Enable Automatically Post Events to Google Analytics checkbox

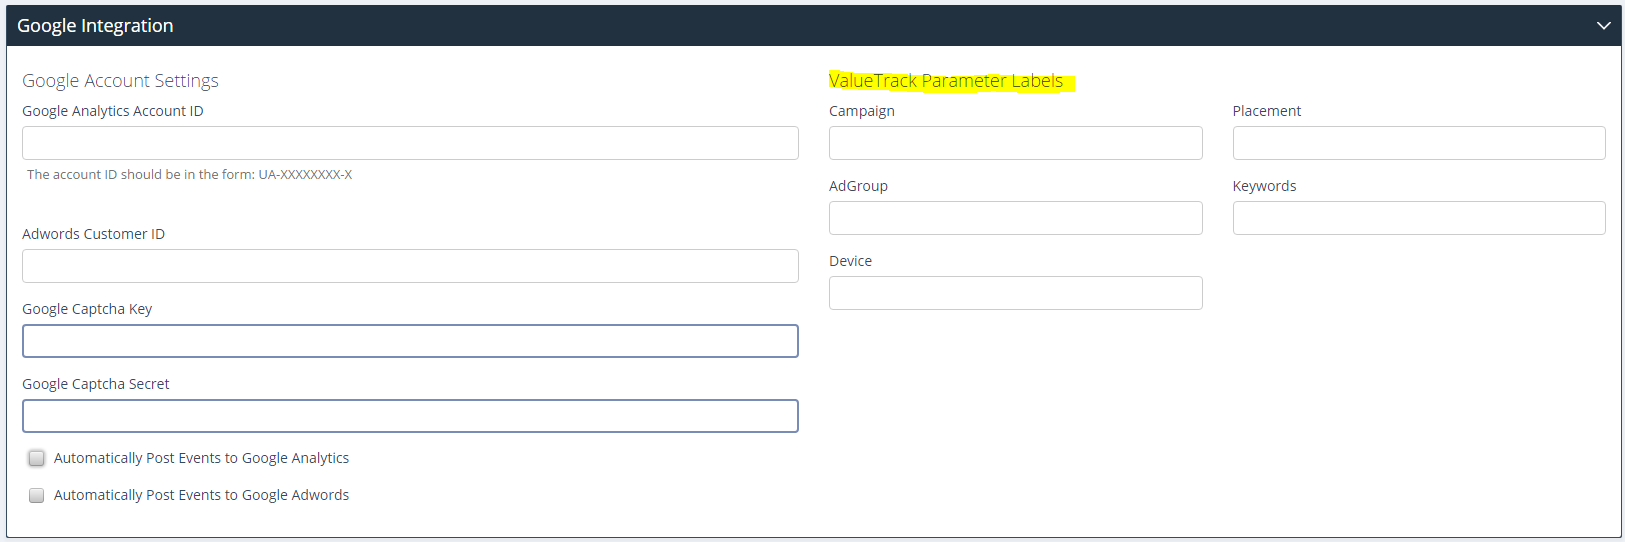pyautogui.click(x=37, y=458)
